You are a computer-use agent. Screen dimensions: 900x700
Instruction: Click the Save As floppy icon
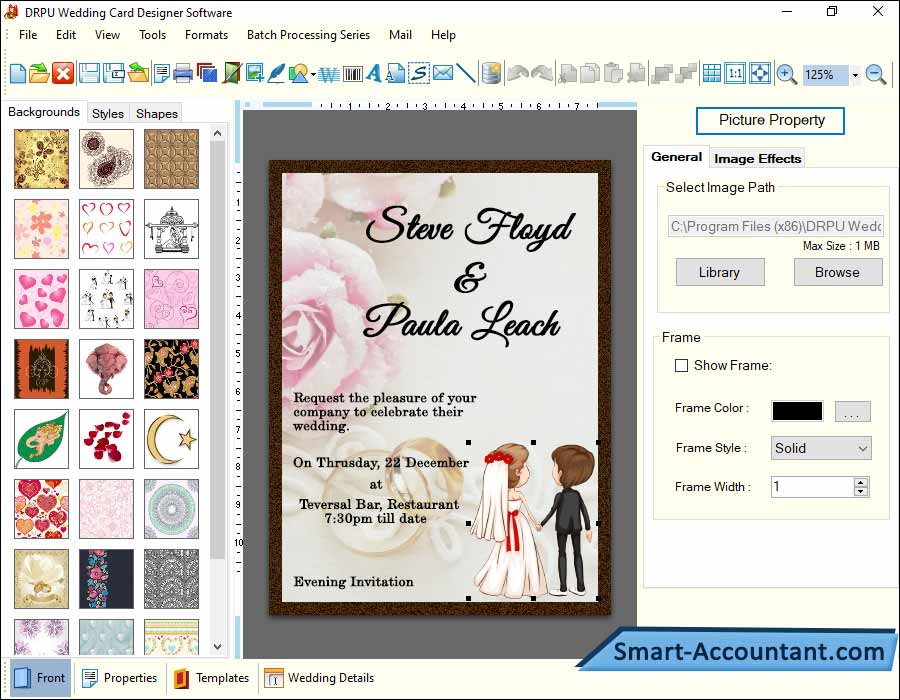click(114, 74)
